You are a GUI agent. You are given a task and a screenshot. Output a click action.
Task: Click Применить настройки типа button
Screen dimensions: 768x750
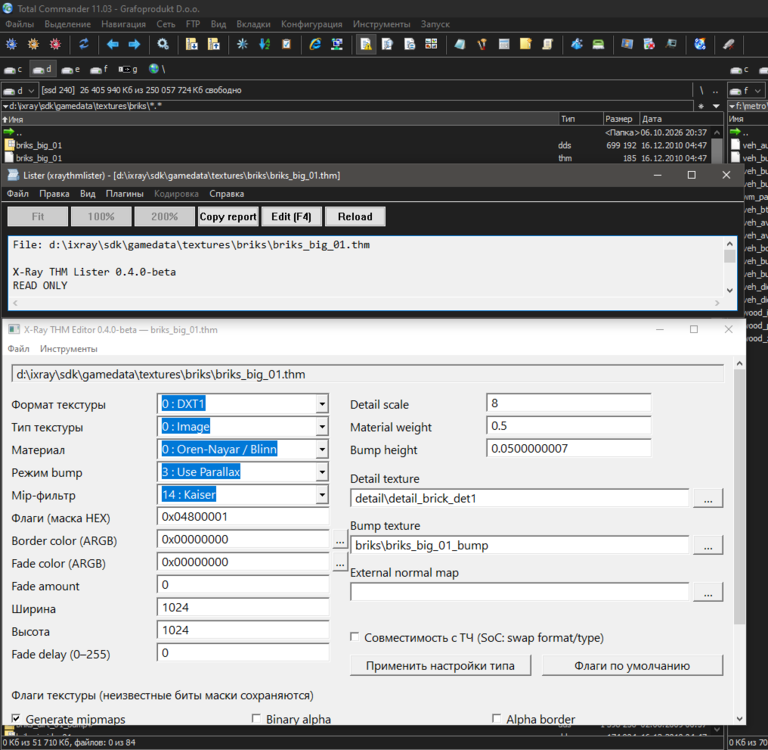tap(440, 666)
